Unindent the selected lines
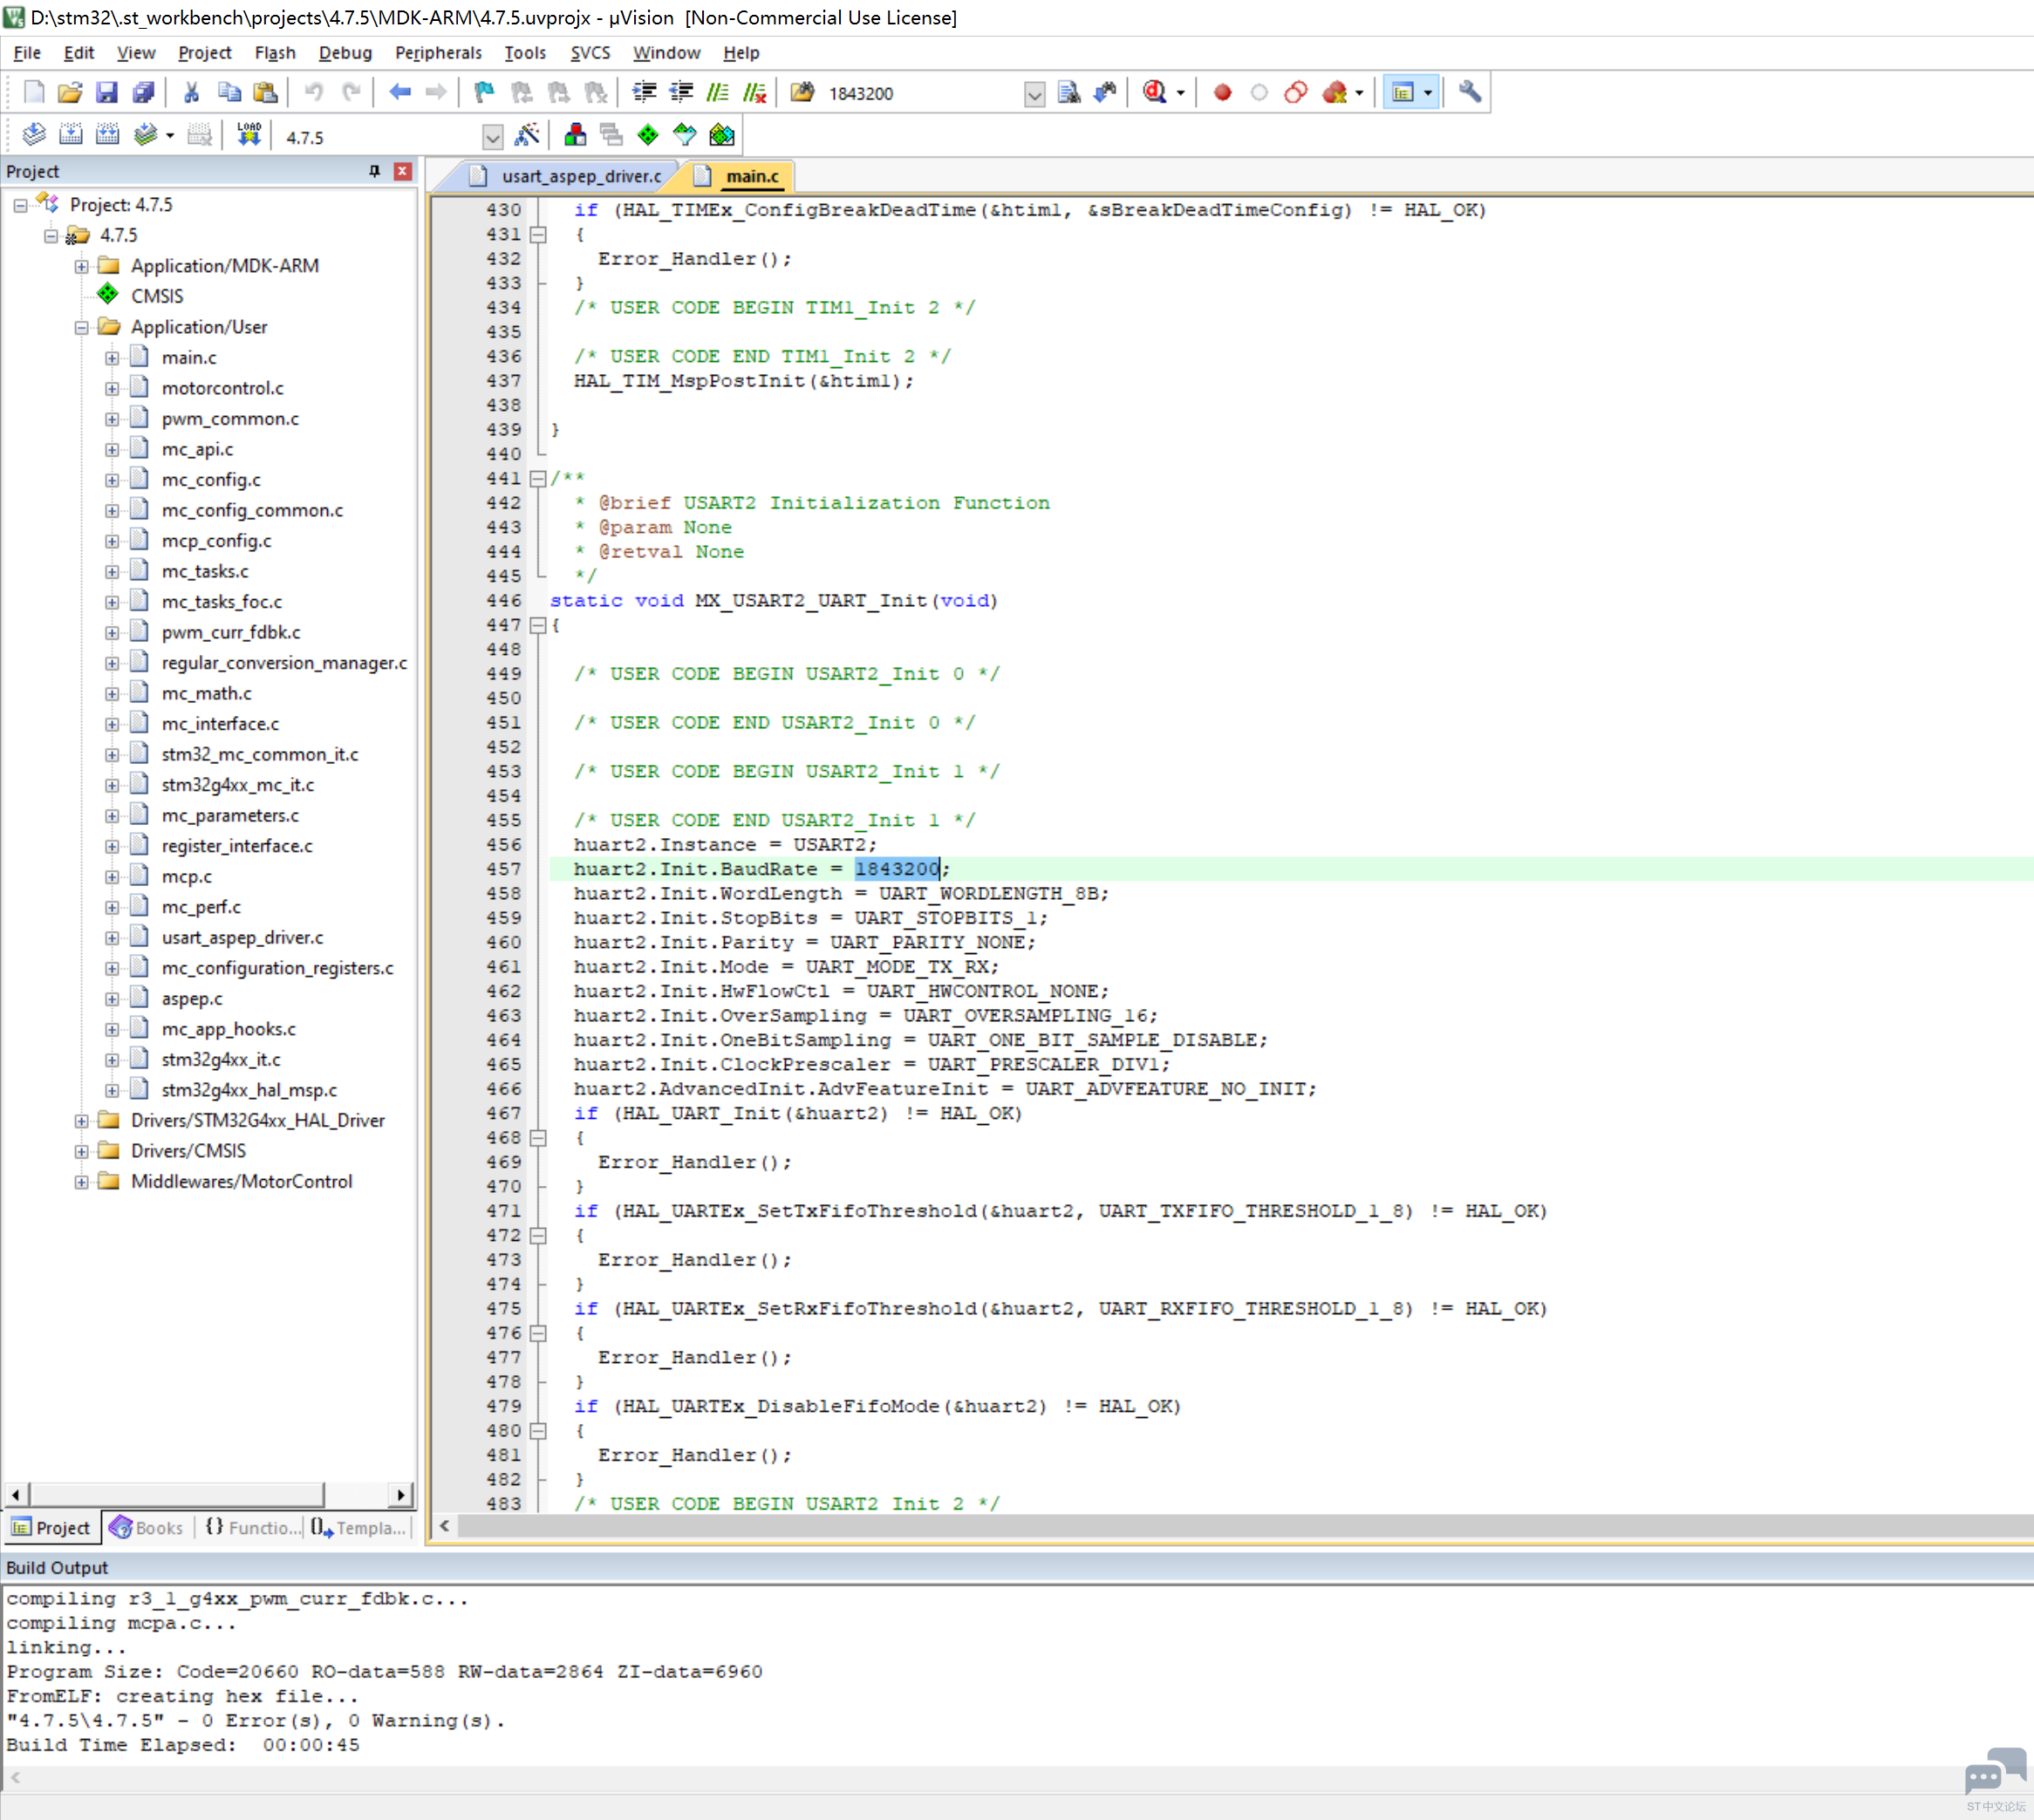This screenshot has height=1820, width=2034. (682, 93)
